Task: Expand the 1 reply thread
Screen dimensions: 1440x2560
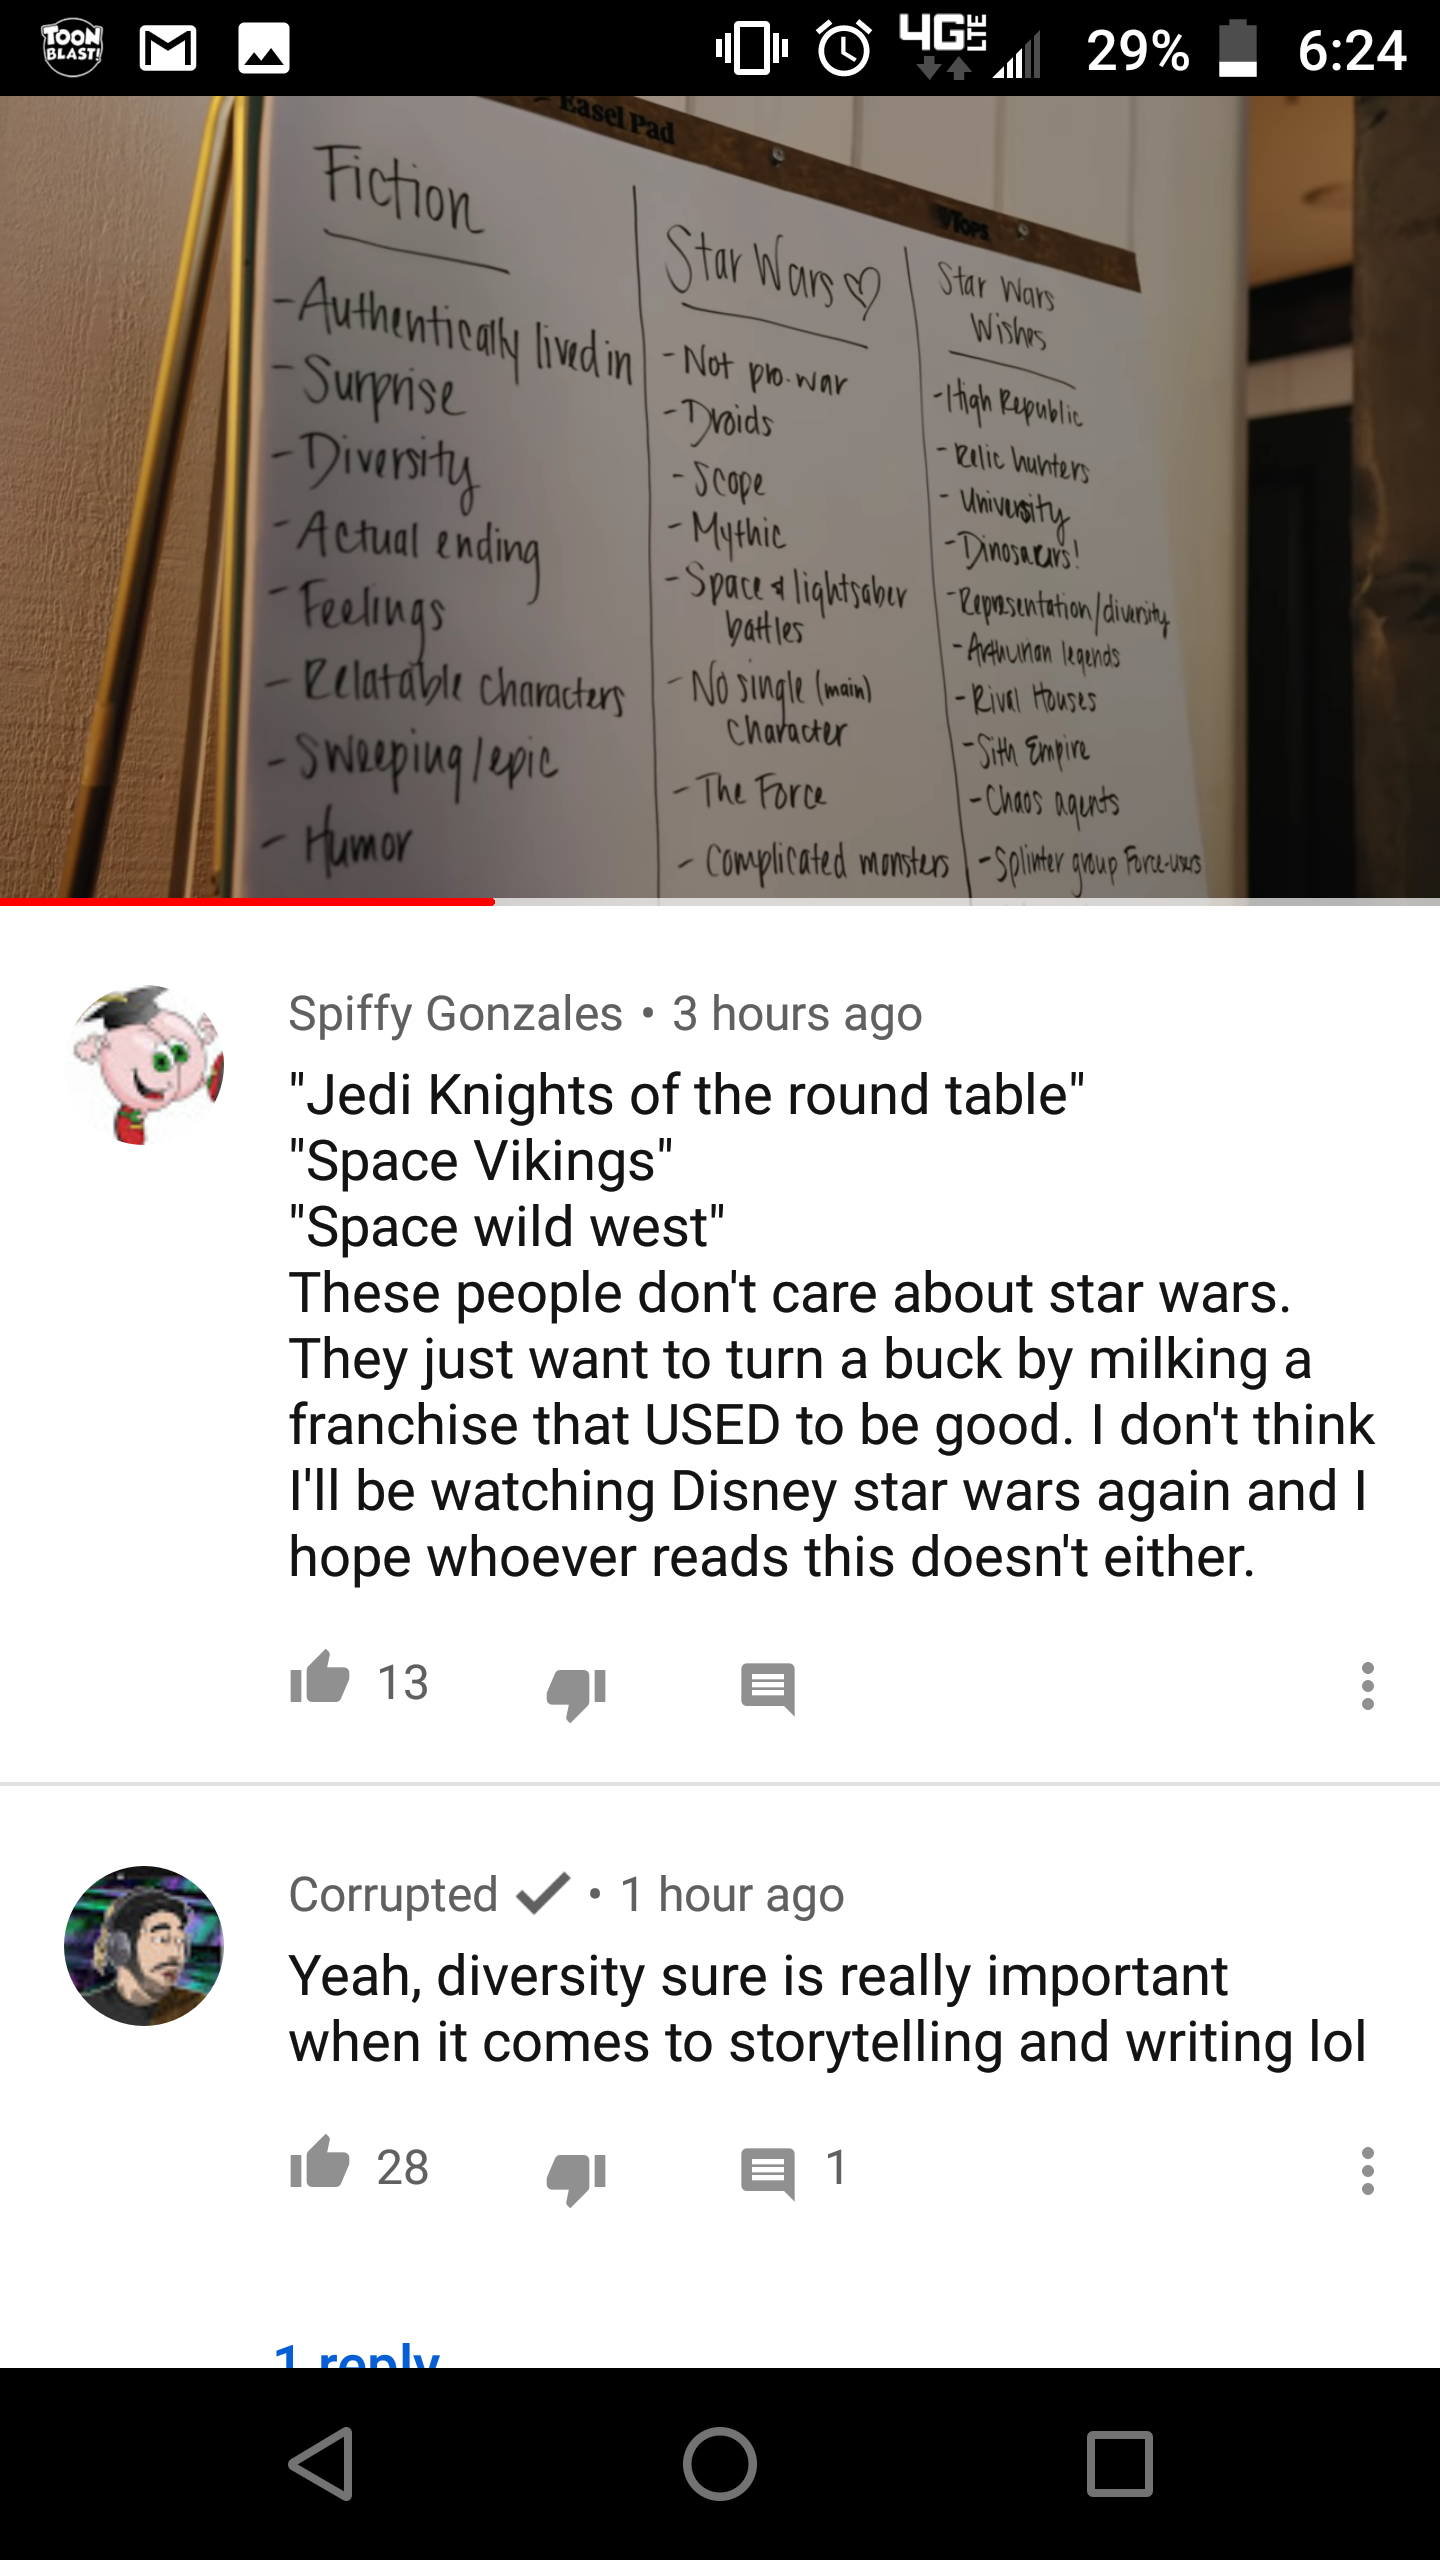Action: [x=357, y=2354]
